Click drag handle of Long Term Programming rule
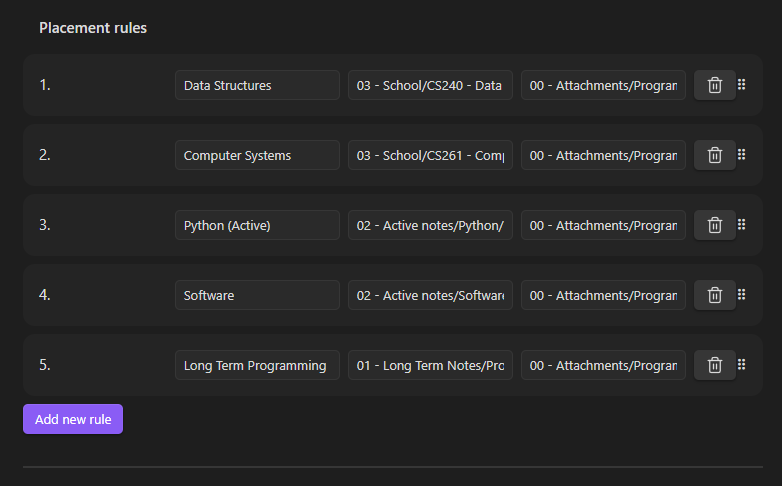Viewport: 782px width, 486px height. click(742, 365)
